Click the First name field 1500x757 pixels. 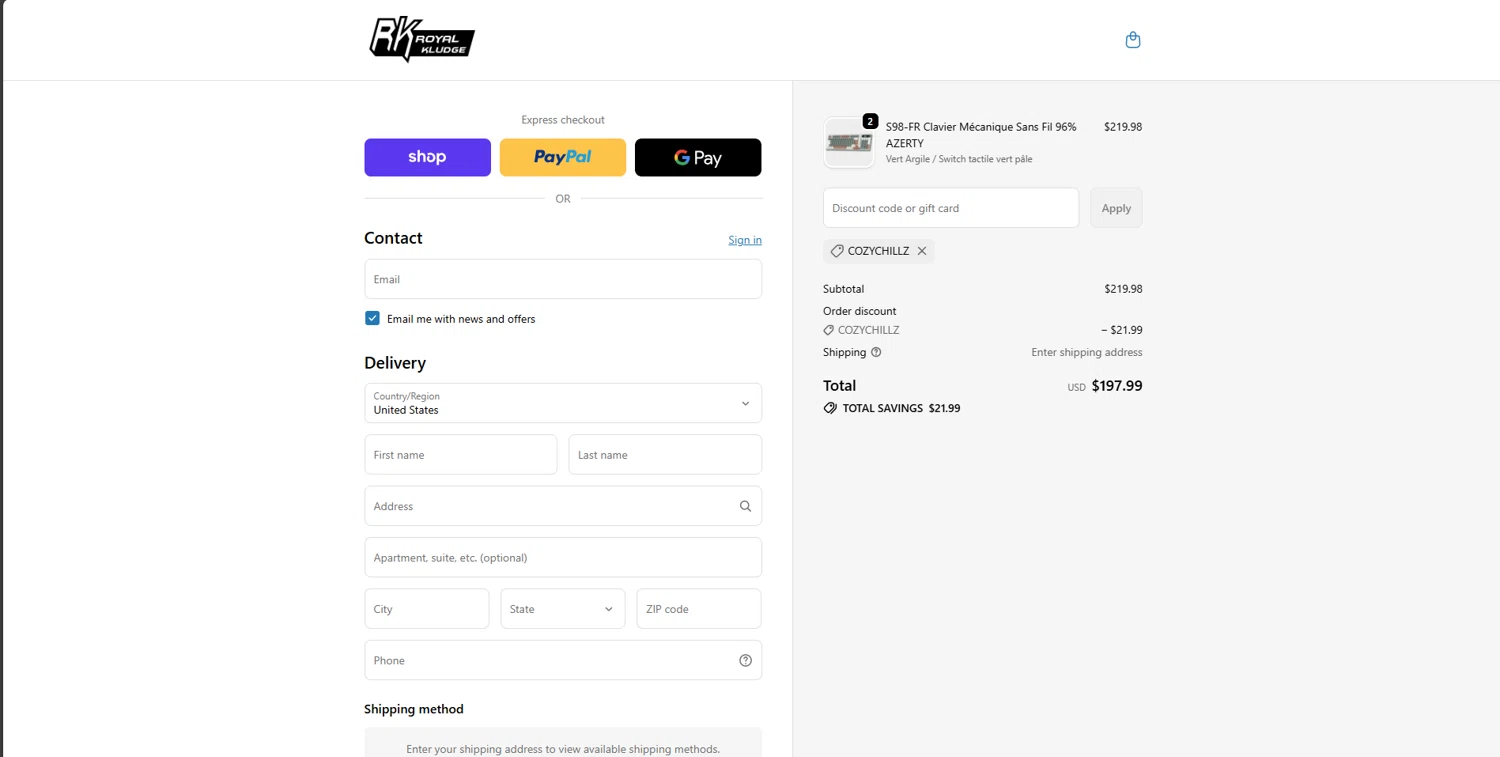coord(461,455)
